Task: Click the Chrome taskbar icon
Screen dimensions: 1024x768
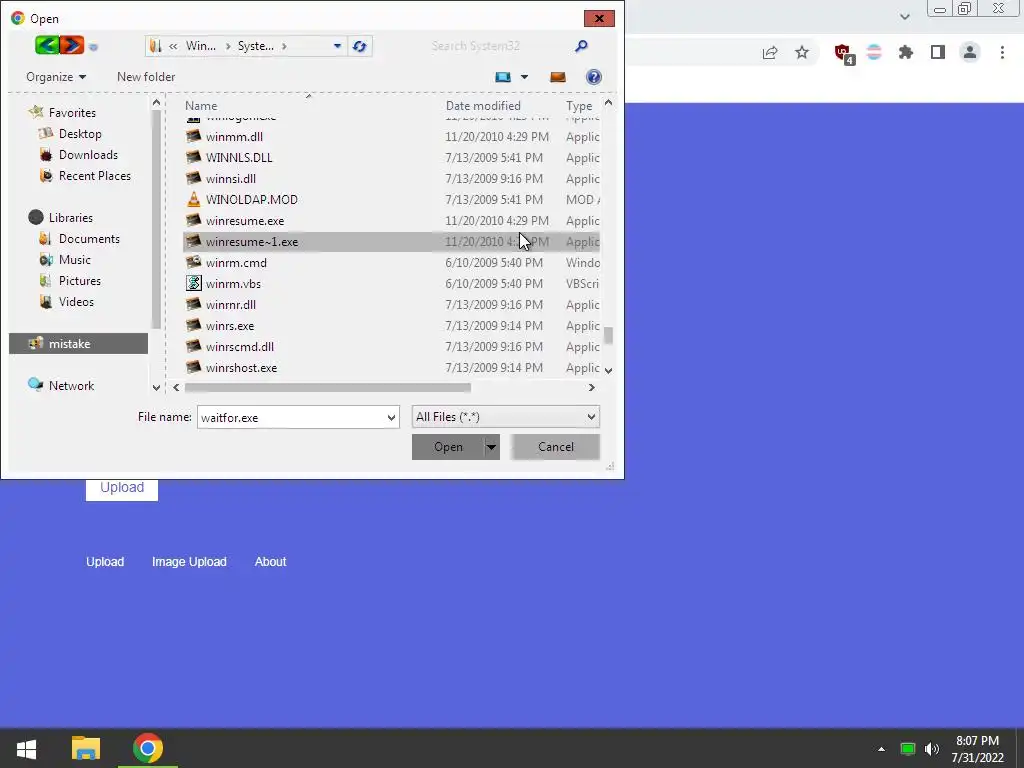Action: (x=148, y=748)
